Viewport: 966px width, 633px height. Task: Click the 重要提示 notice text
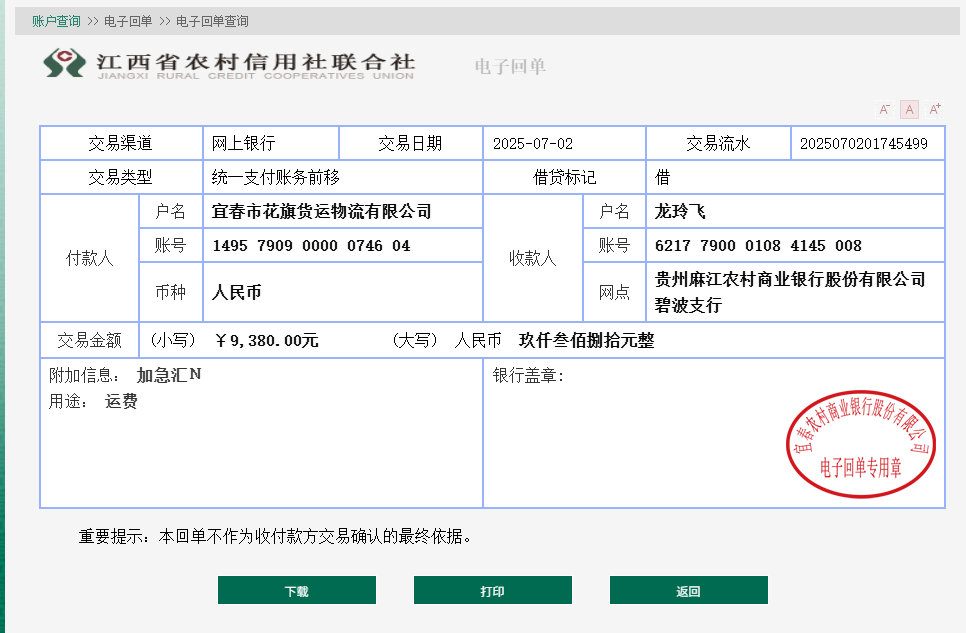[x=275, y=536]
